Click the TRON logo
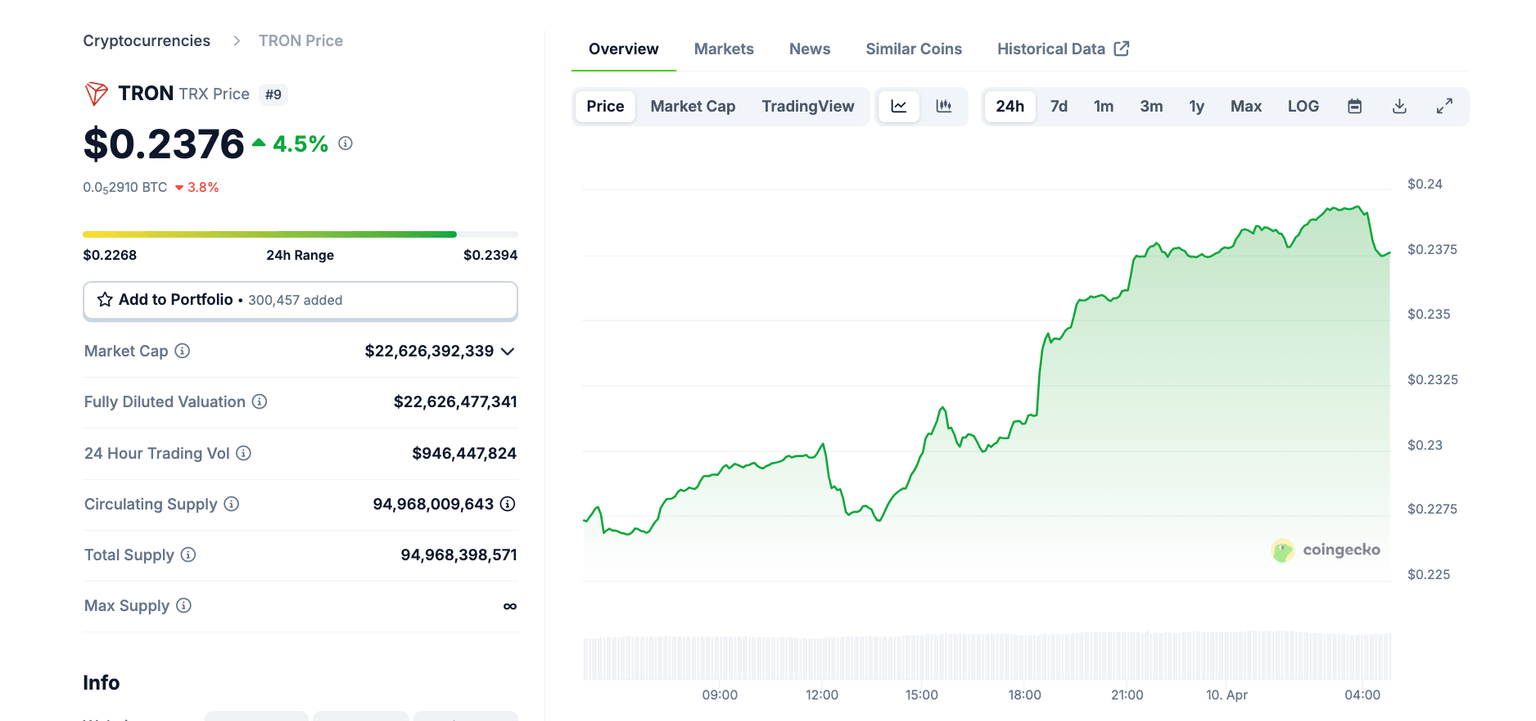This screenshot has height=721, width=1536. click(95, 93)
